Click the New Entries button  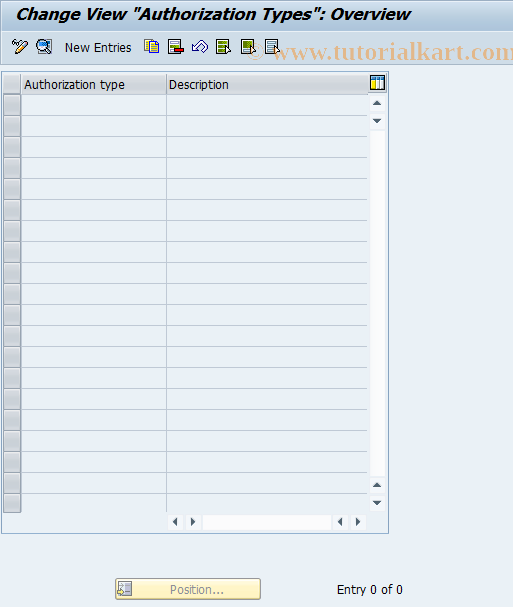98,48
